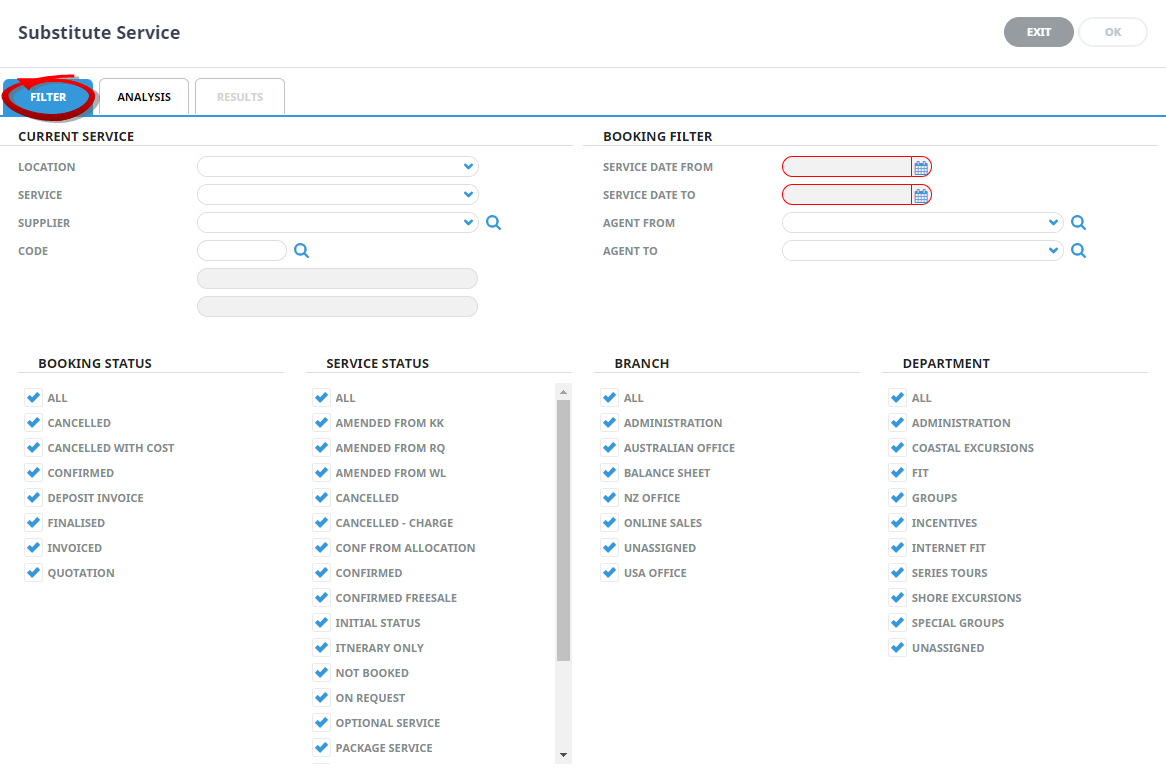Image resolution: width=1166 pixels, height=775 pixels.
Task: Toggle USA Office branch checkbox
Action: tap(609, 572)
